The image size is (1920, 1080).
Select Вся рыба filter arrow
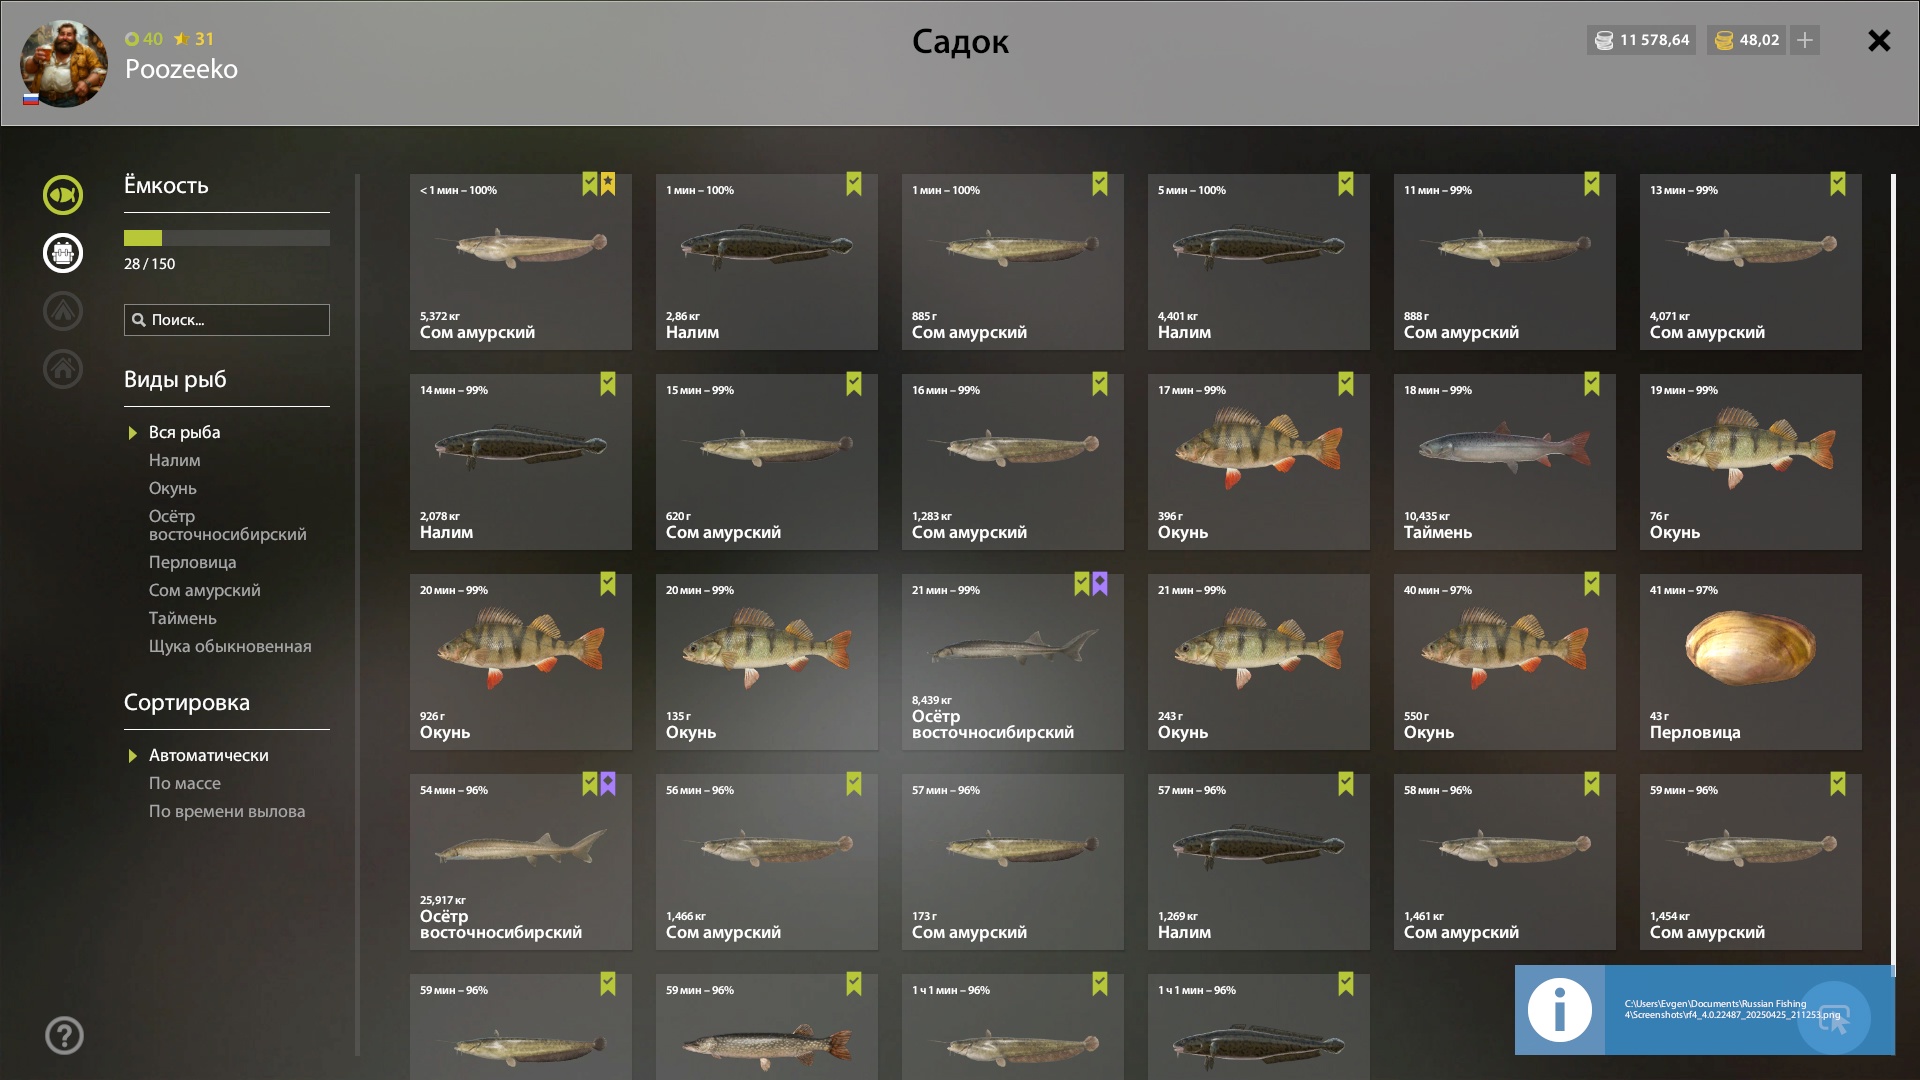(x=132, y=433)
